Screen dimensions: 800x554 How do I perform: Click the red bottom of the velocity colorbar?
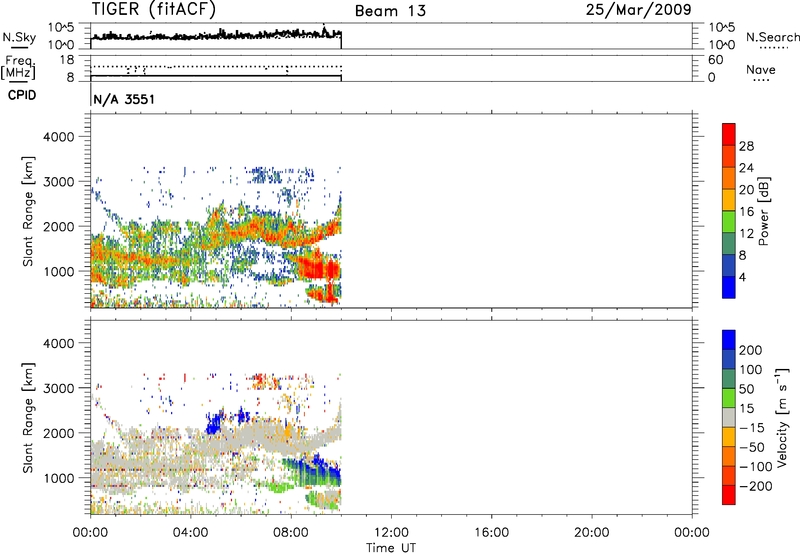[729, 495]
